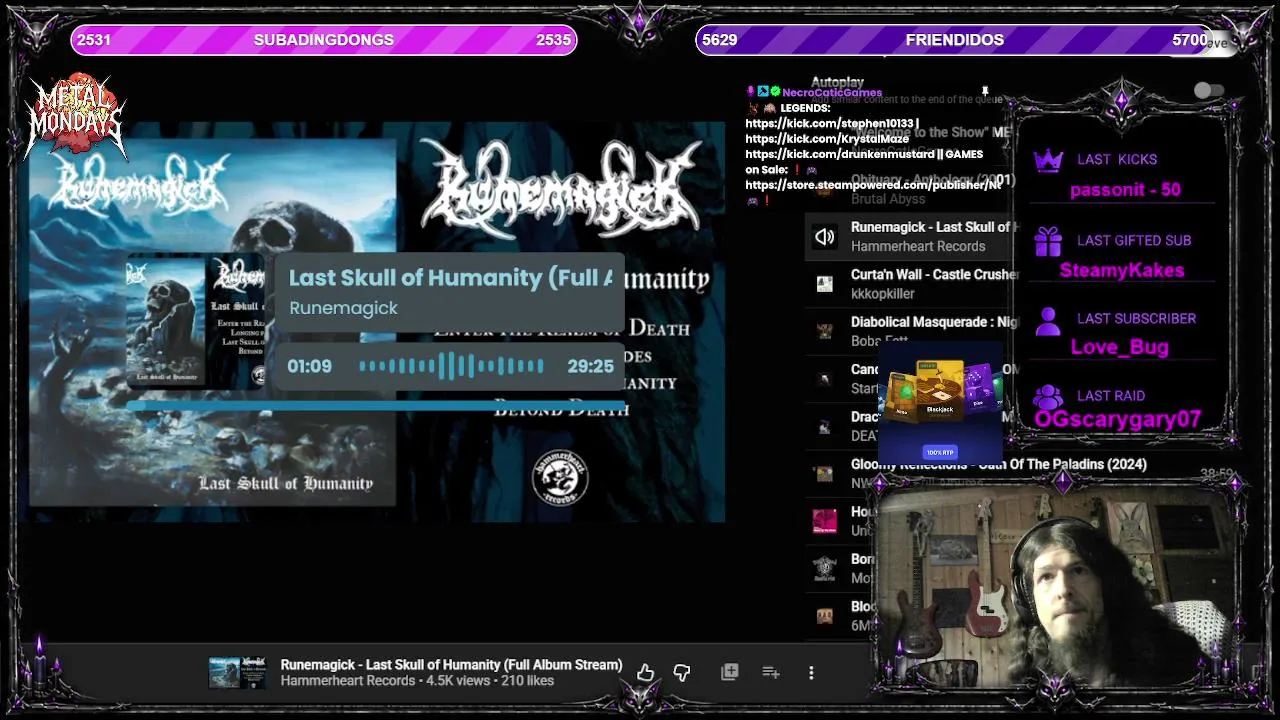Click the kick.com/KrystalMaze chat link
The width and height of the screenshot is (1280, 720).
coord(827,139)
